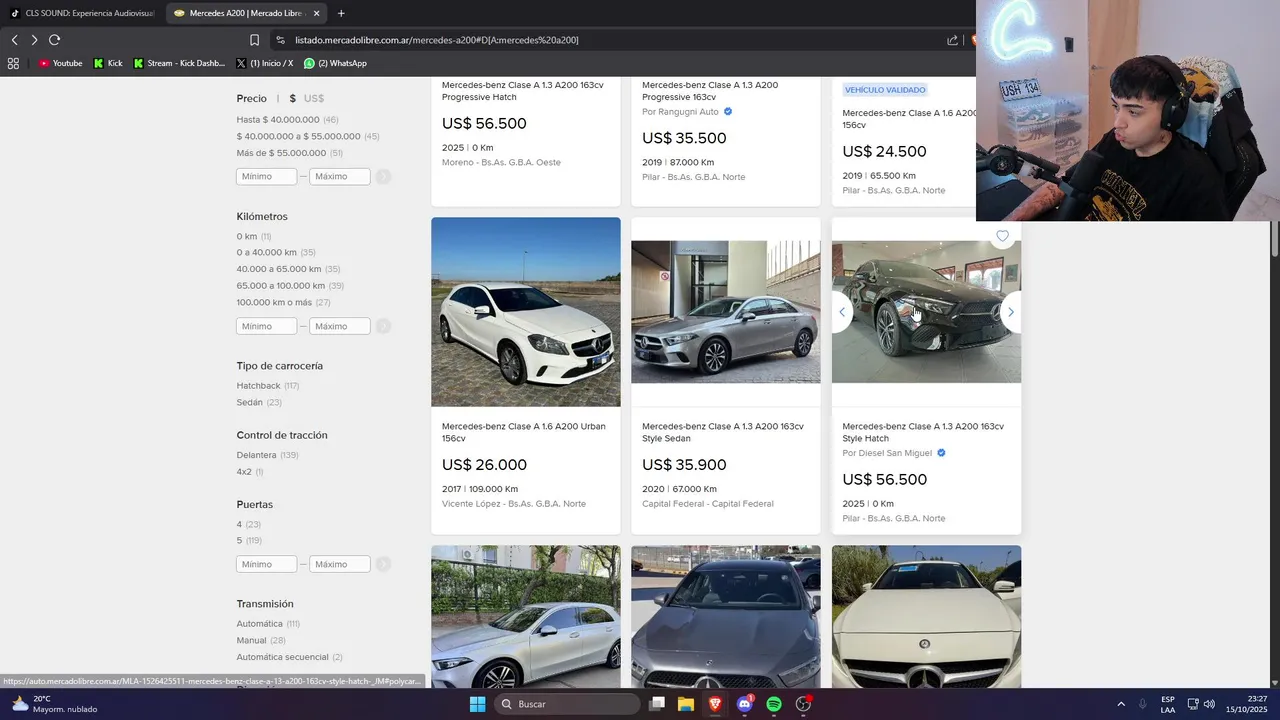Screen dimensions: 1280x720
Task: Open A200 163cv Style Sedan listing title
Action: (723, 432)
